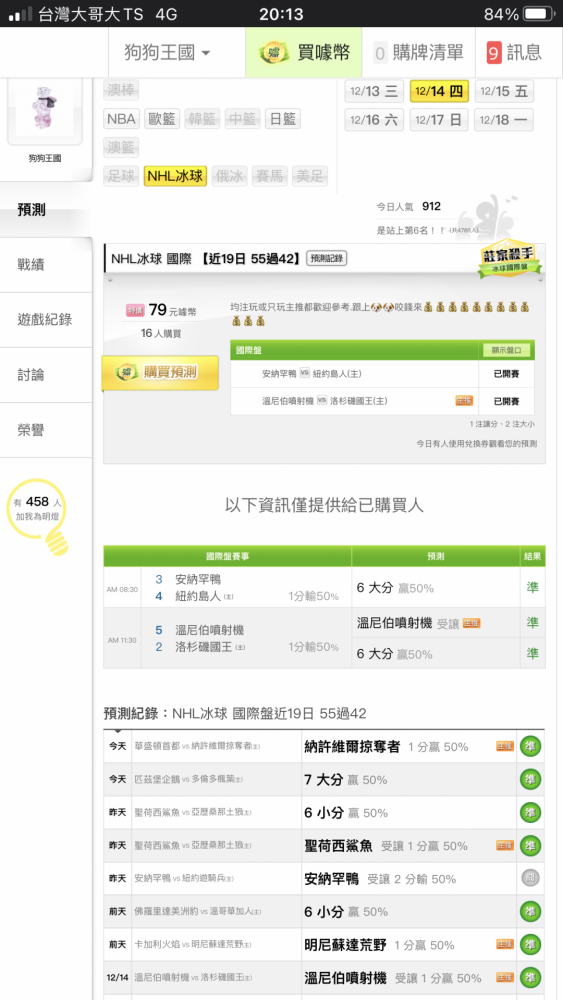This screenshot has width=563, height=1000.
Task: Click the 16 人購買 text
Action: pos(161,334)
